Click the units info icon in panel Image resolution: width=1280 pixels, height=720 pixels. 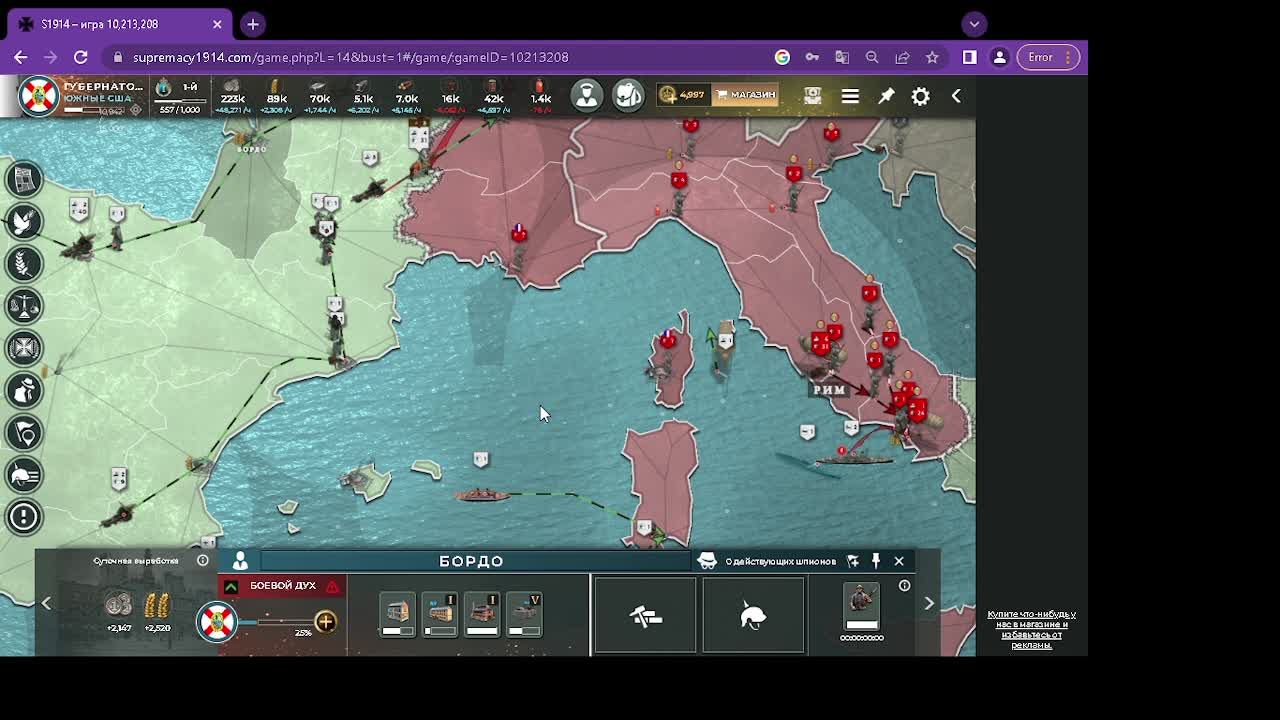[x=904, y=586]
